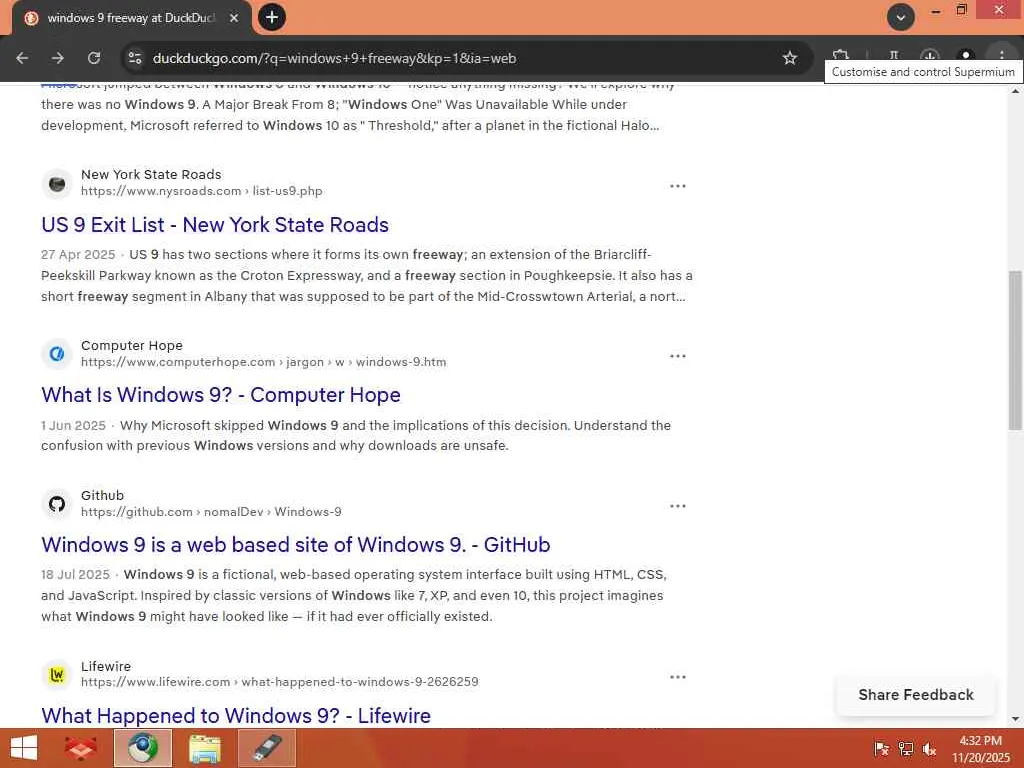
Task: Click the page vertical scrollbar thumb
Action: click(x=1015, y=350)
